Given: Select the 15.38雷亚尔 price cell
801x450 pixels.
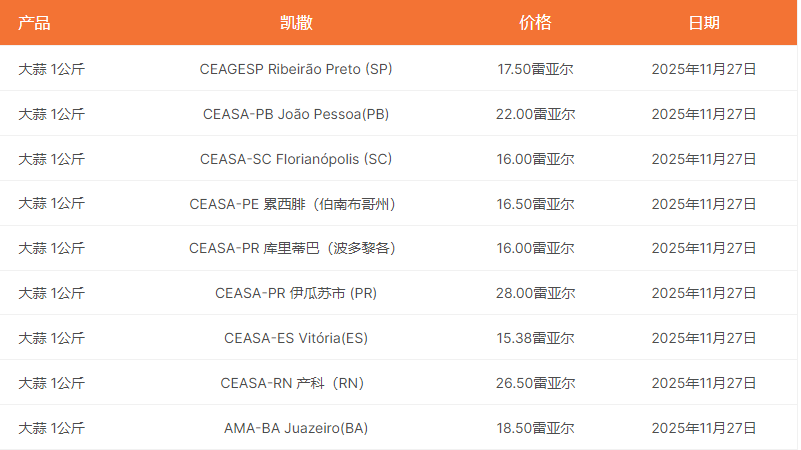Looking at the screenshot, I should coord(535,338).
